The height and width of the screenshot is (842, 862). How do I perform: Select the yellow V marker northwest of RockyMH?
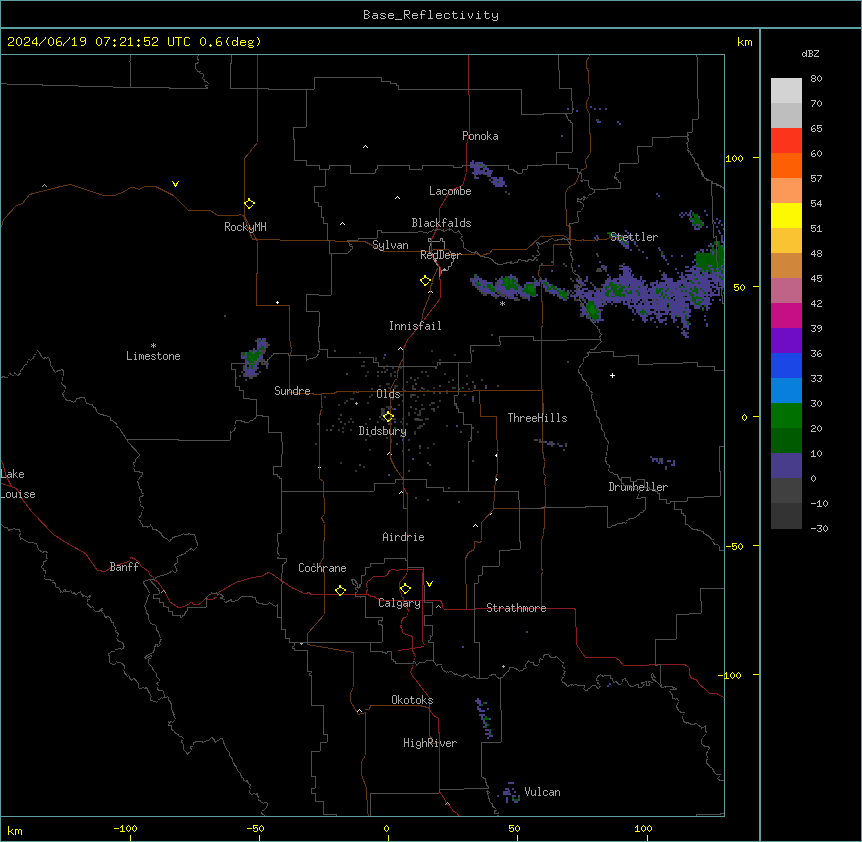pyautogui.click(x=175, y=184)
